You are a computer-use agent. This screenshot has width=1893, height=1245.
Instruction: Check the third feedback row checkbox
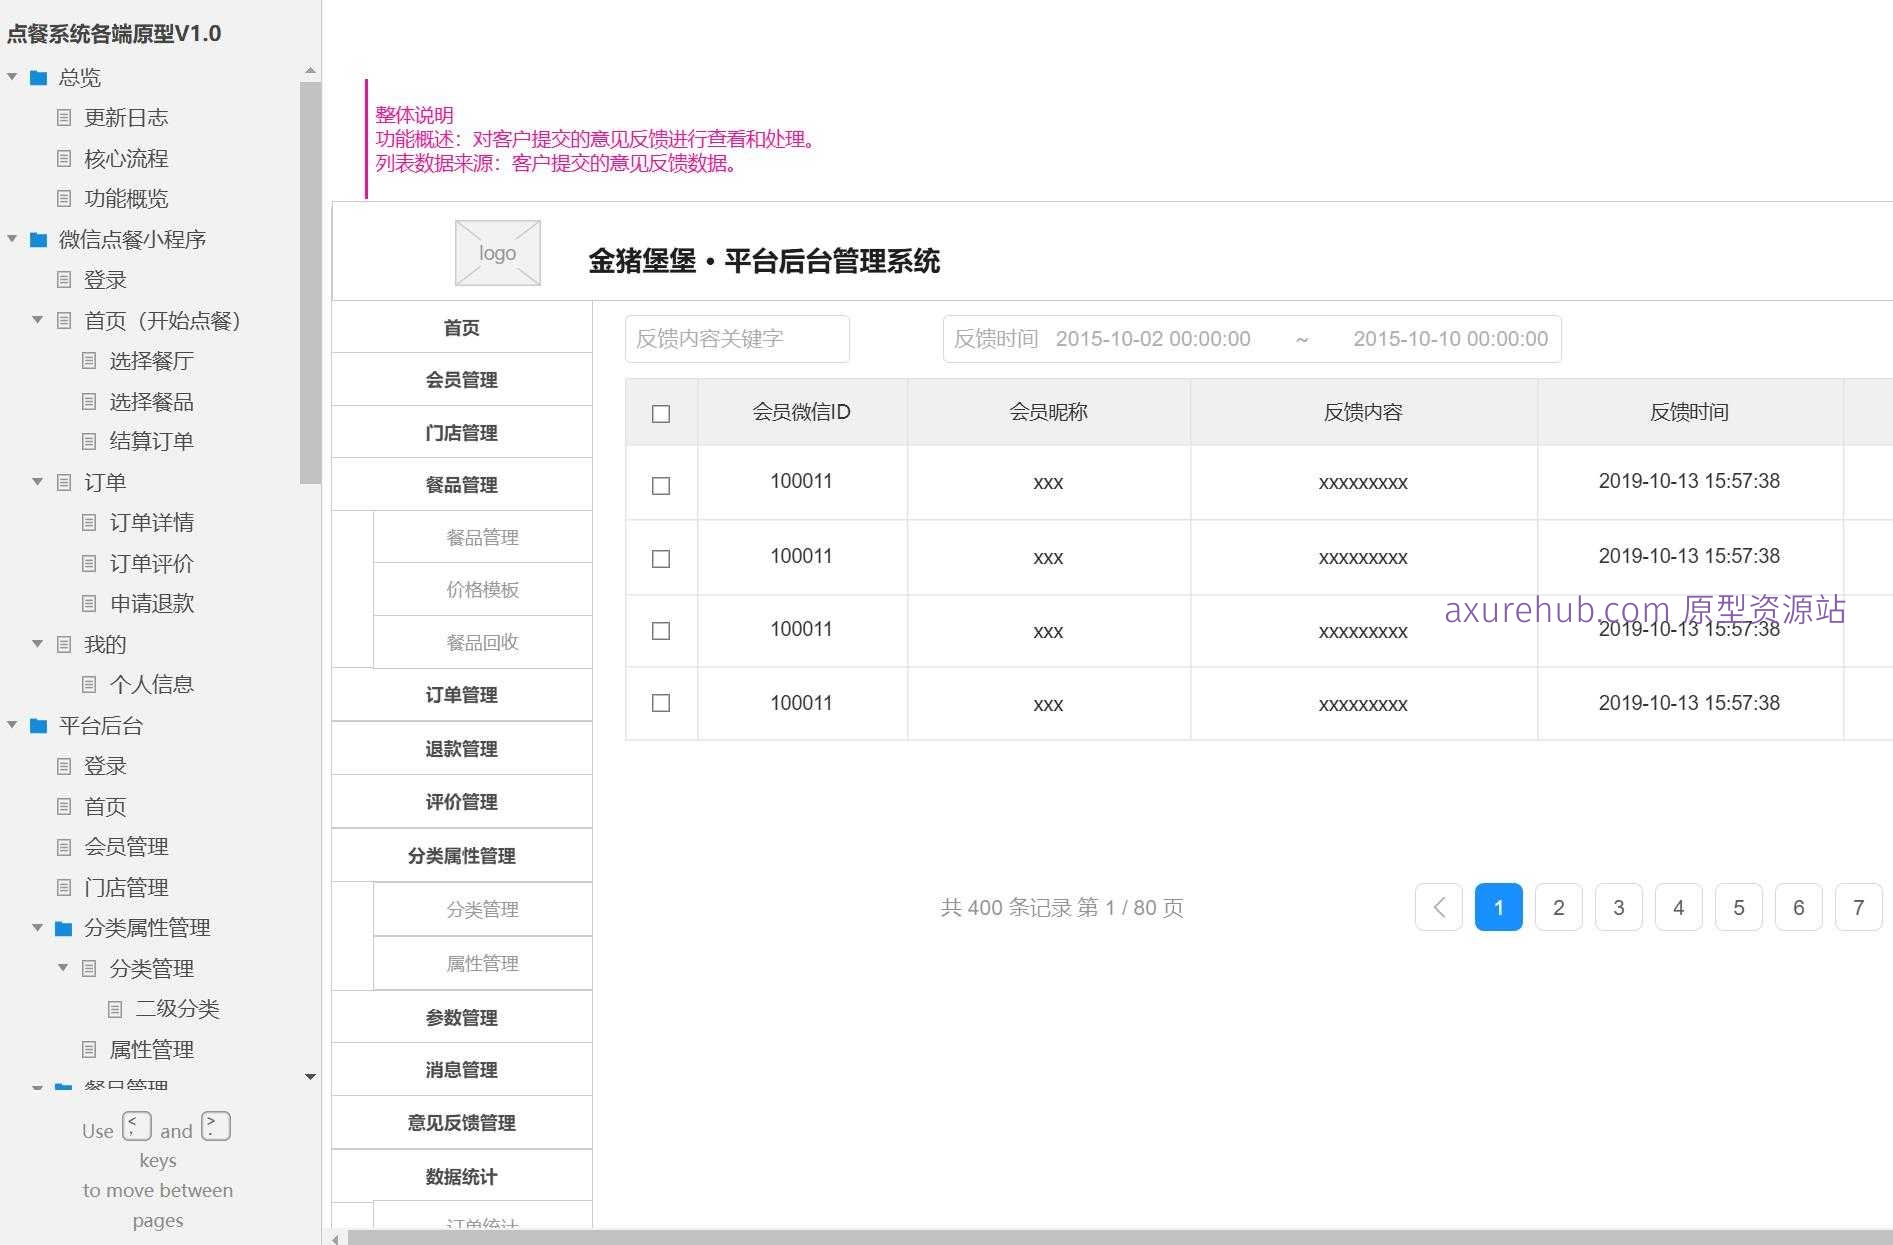661,631
